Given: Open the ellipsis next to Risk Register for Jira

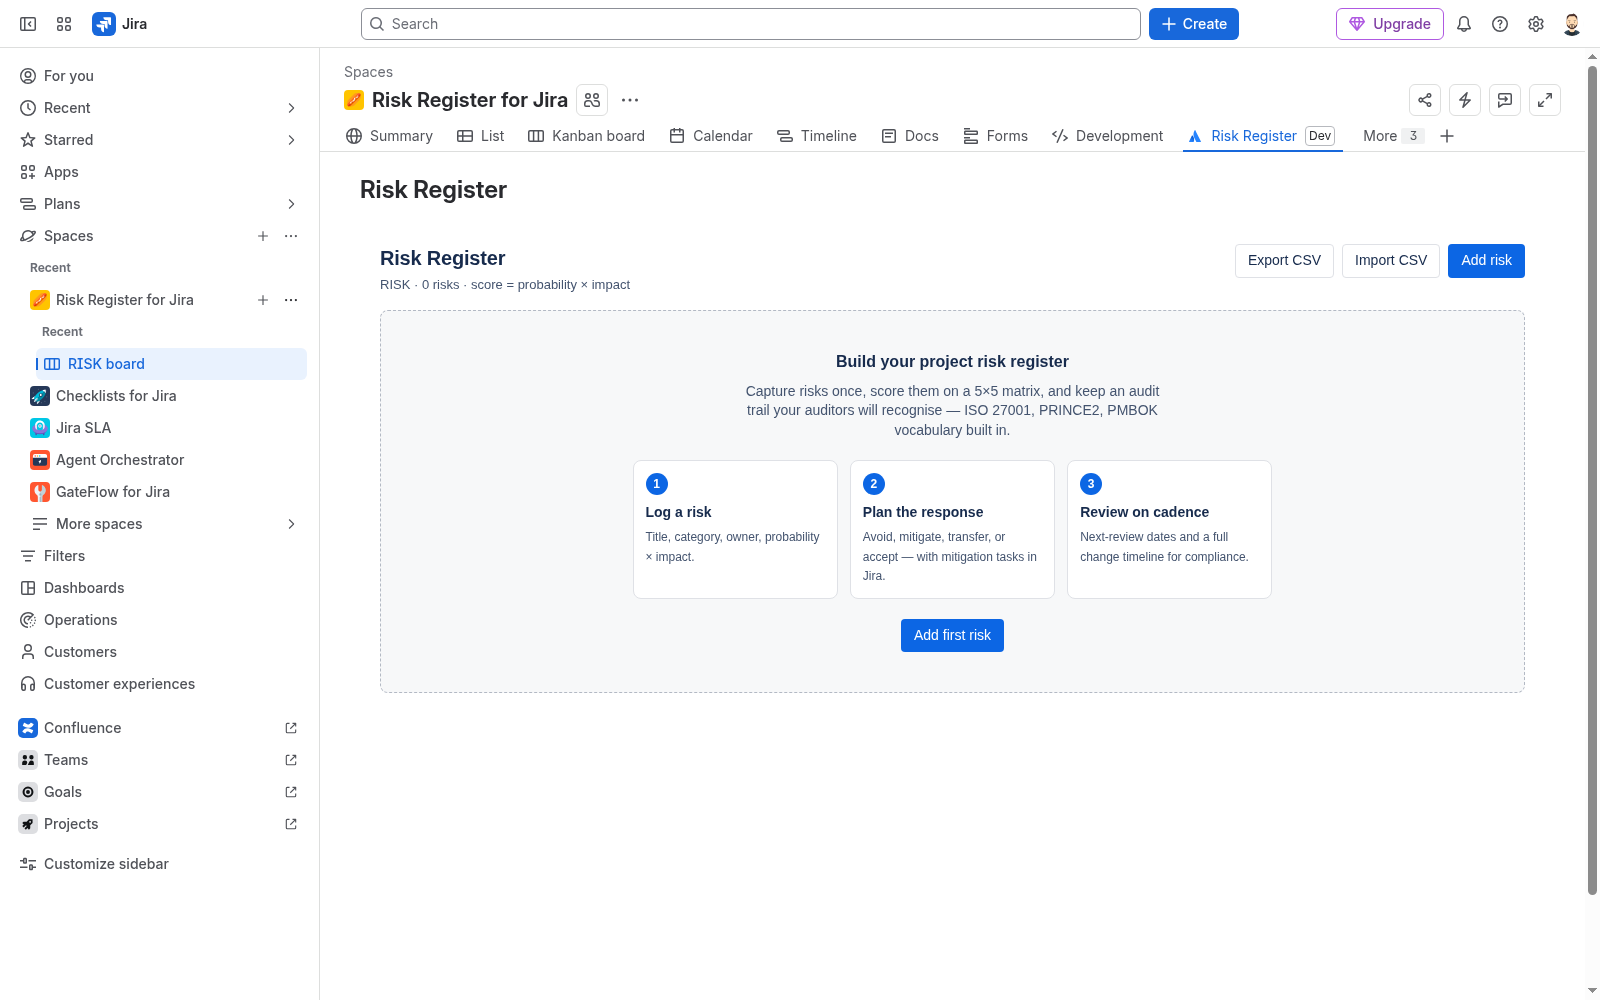Looking at the screenshot, I should click(x=291, y=300).
